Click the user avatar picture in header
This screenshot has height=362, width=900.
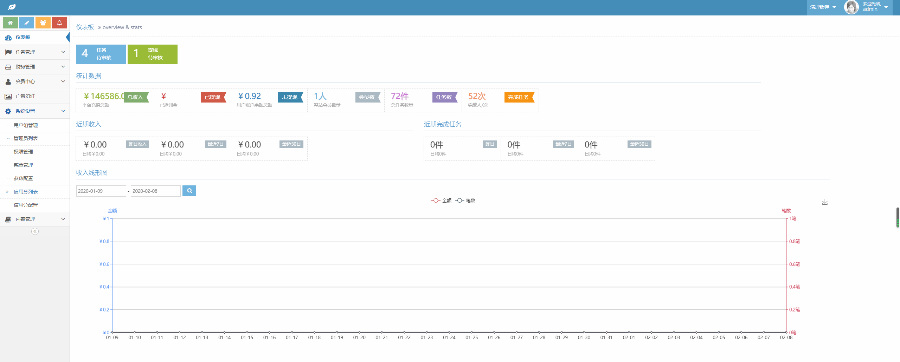(x=851, y=7)
